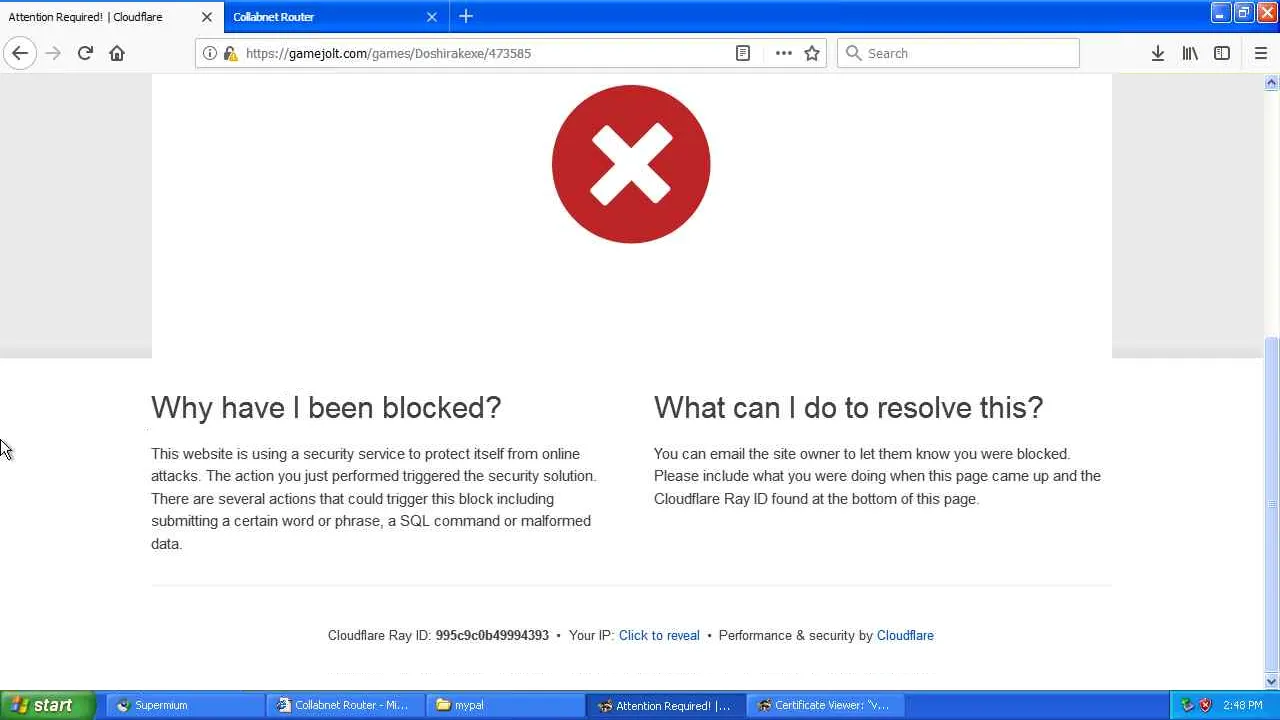Click the 2:48 PM system clock

[1243, 705]
